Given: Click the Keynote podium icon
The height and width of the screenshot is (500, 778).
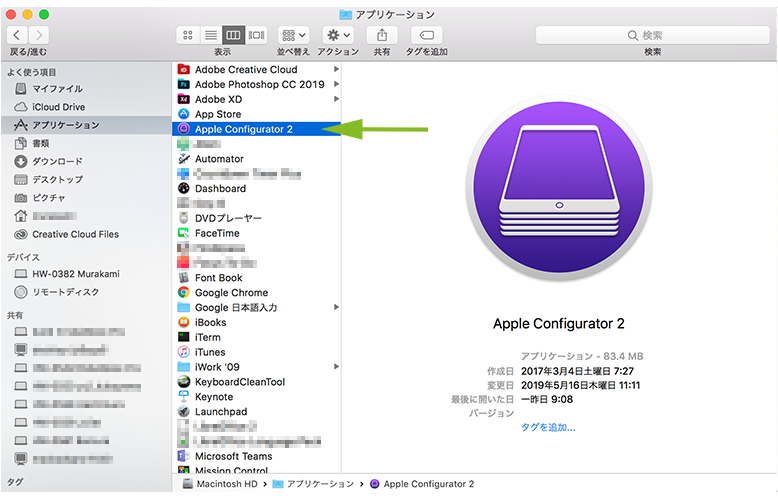Looking at the screenshot, I should pos(184,397).
